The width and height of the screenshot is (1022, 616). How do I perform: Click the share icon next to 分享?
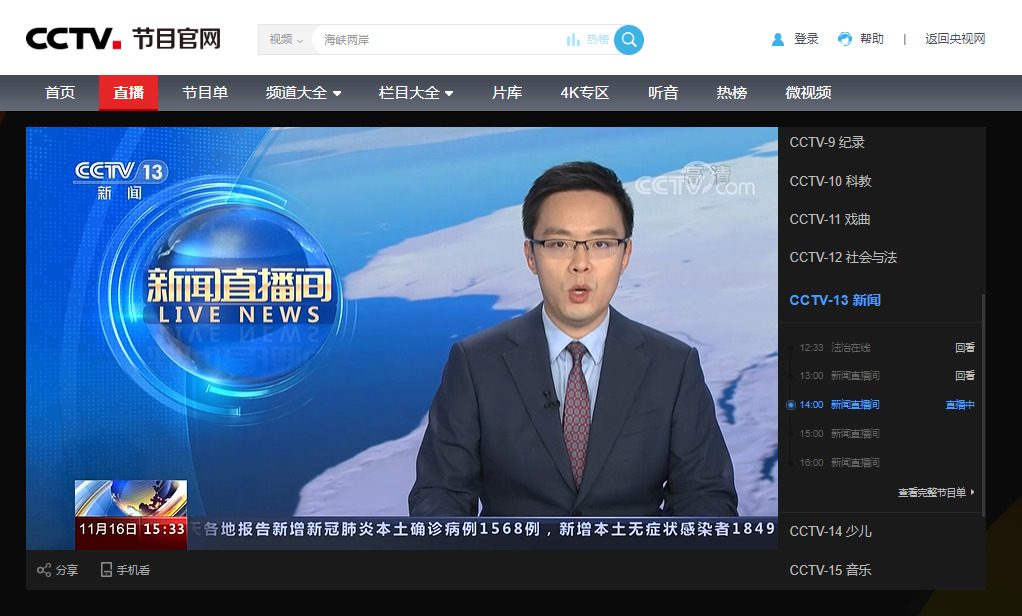pyautogui.click(x=44, y=569)
